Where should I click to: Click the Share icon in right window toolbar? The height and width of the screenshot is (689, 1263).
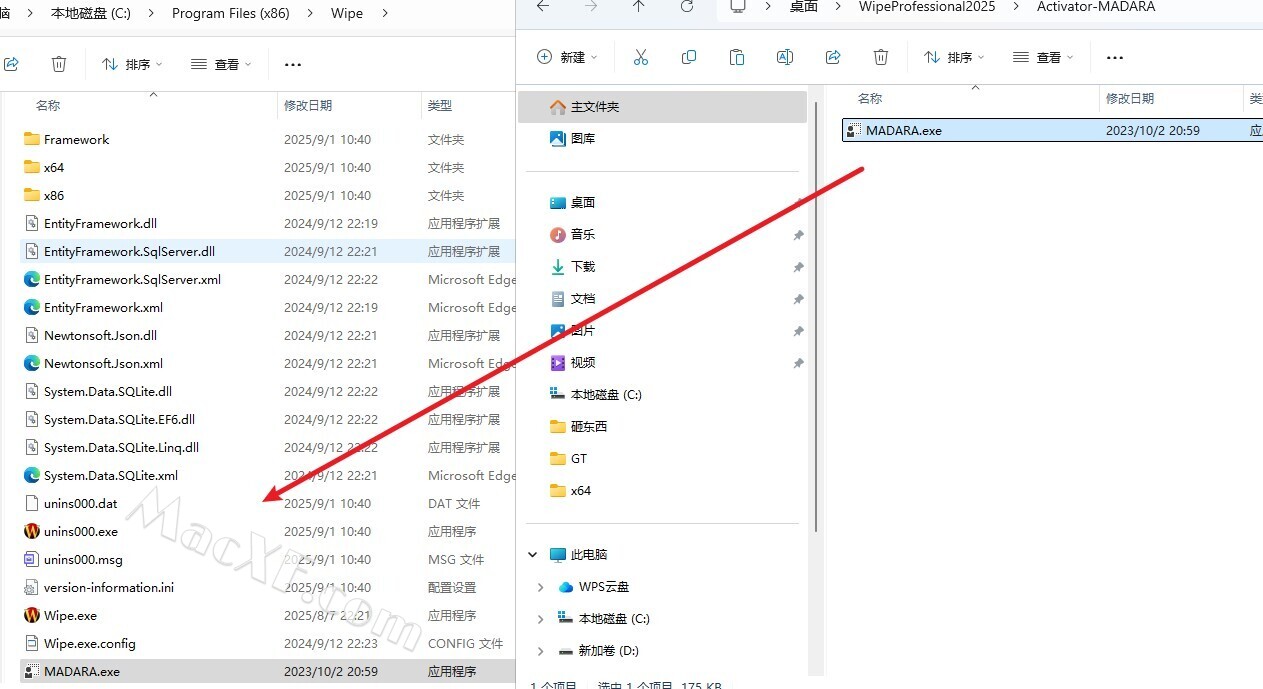point(833,57)
